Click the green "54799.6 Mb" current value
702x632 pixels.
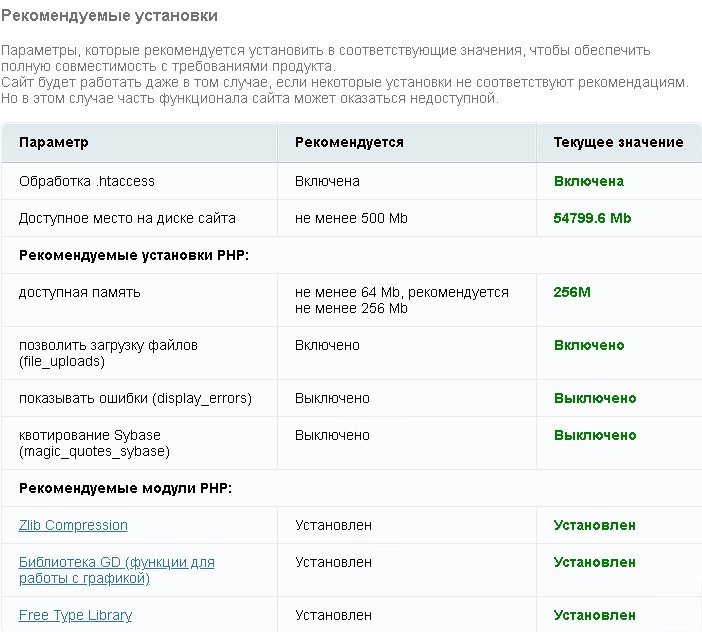[592, 218]
